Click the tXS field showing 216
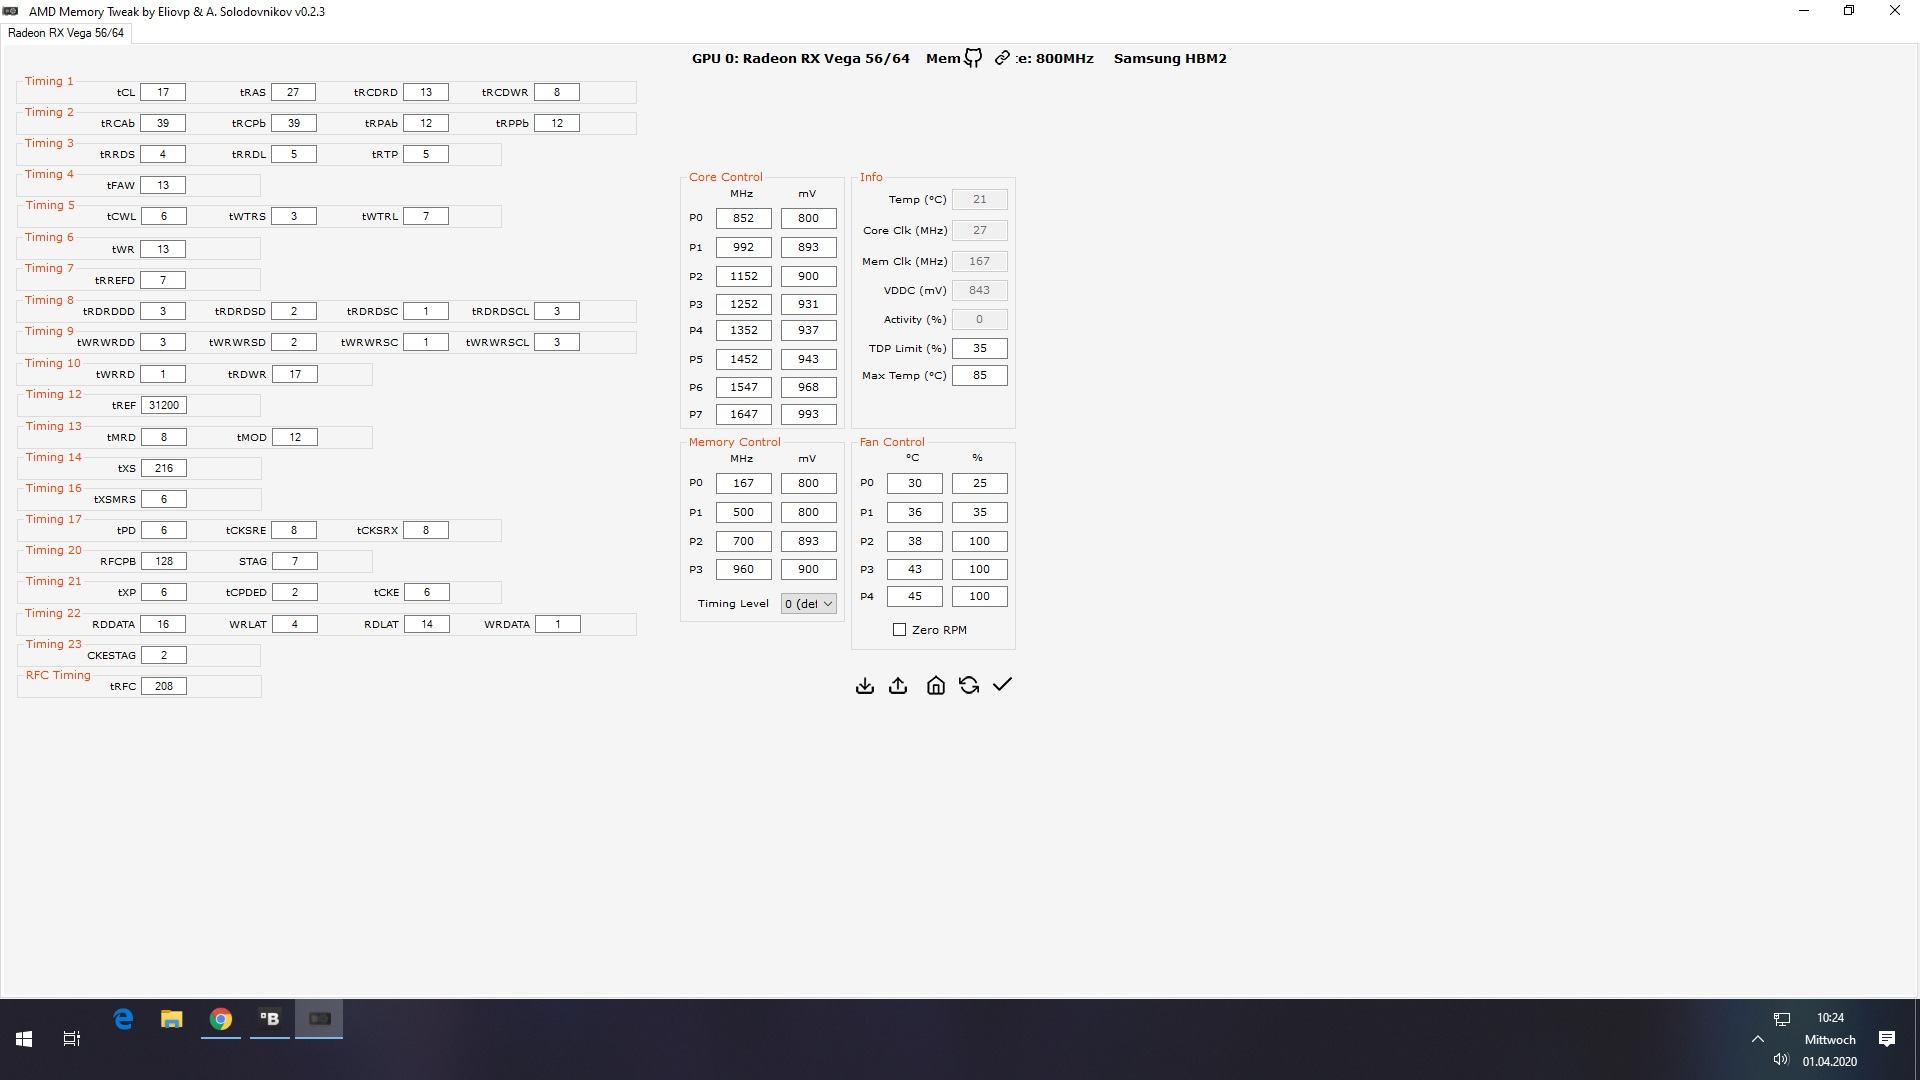Viewport: 1920px width, 1080px height. tap(164, 468)
